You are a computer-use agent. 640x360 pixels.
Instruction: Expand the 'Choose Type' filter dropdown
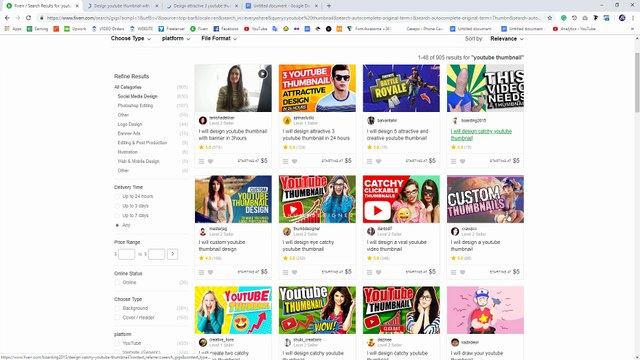(131, 38)
